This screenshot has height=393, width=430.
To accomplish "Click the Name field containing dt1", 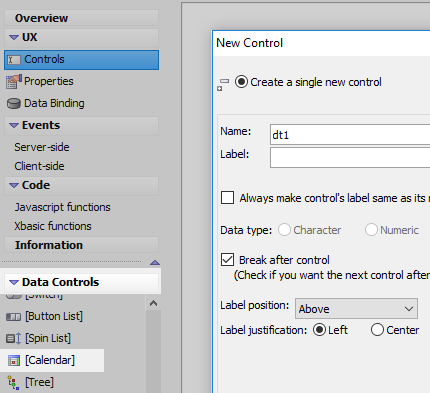I will click(x=350, y=135).
